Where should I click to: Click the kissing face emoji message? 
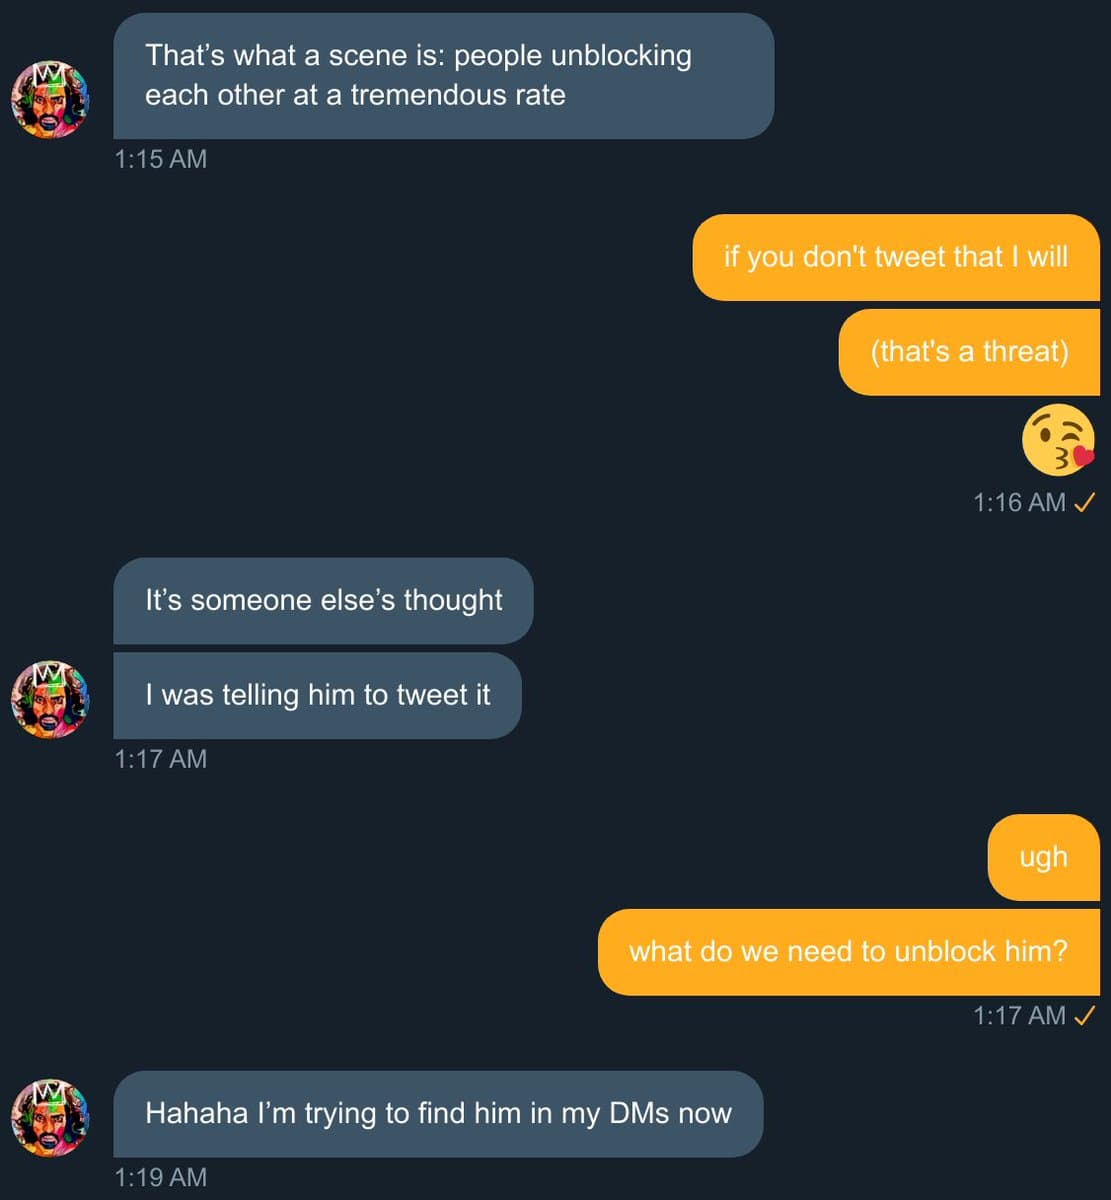[1059, 441]
